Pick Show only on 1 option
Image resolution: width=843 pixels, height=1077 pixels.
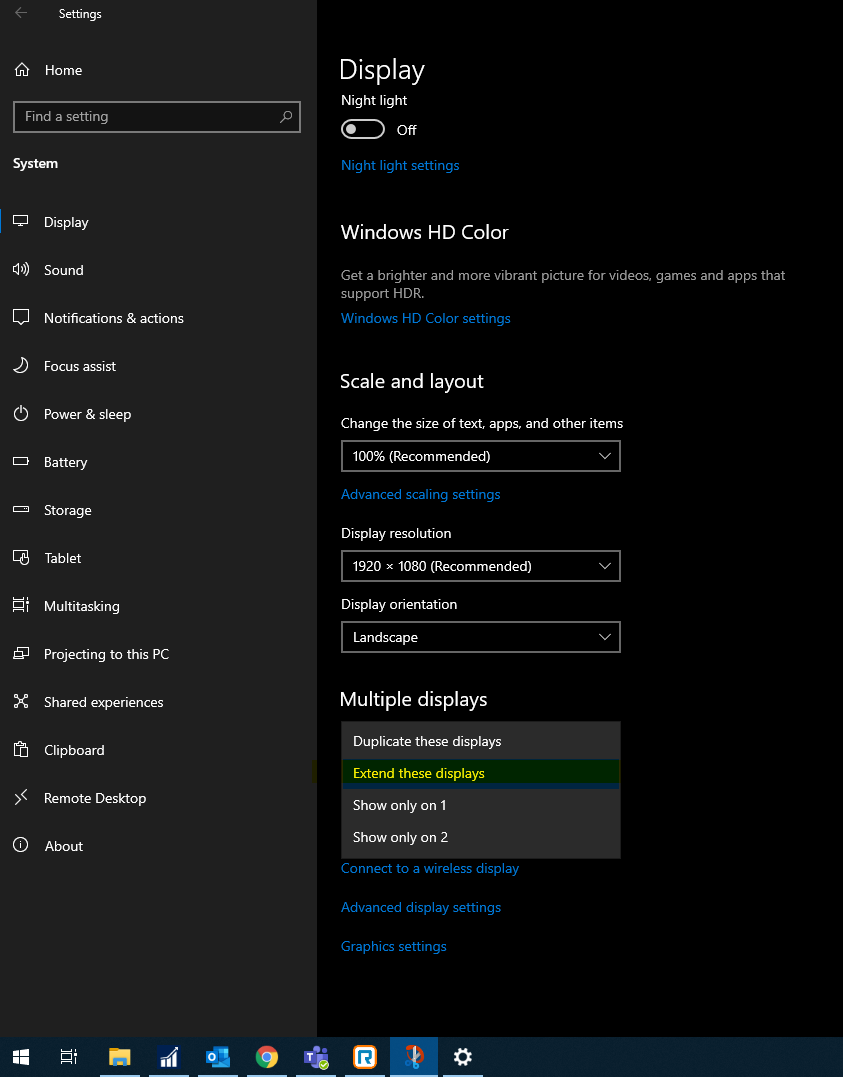tap(480, 805)
